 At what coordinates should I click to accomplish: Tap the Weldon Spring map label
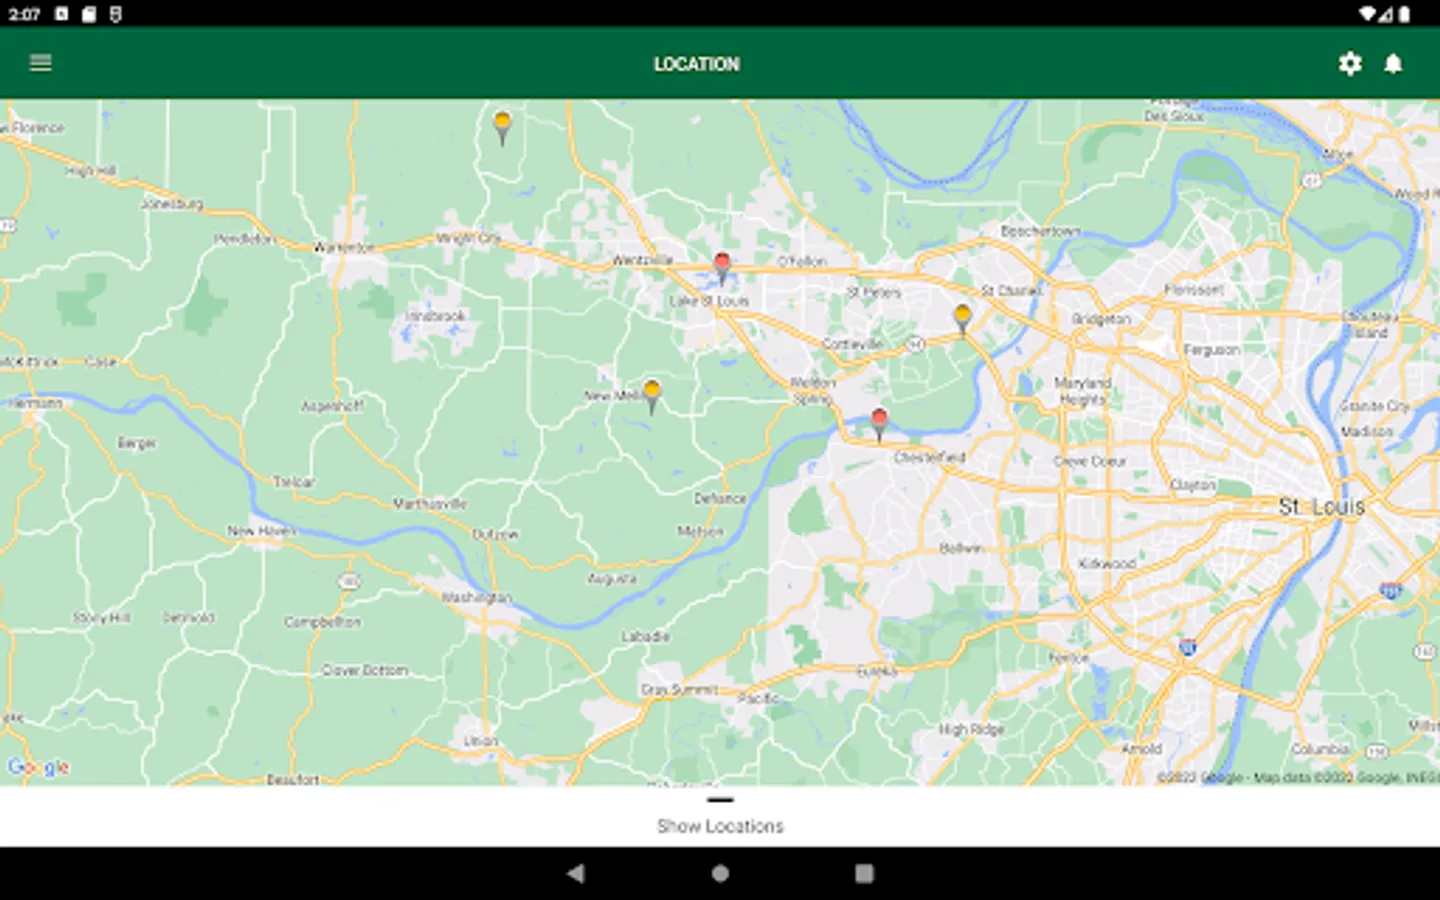[x=812, y=390]
